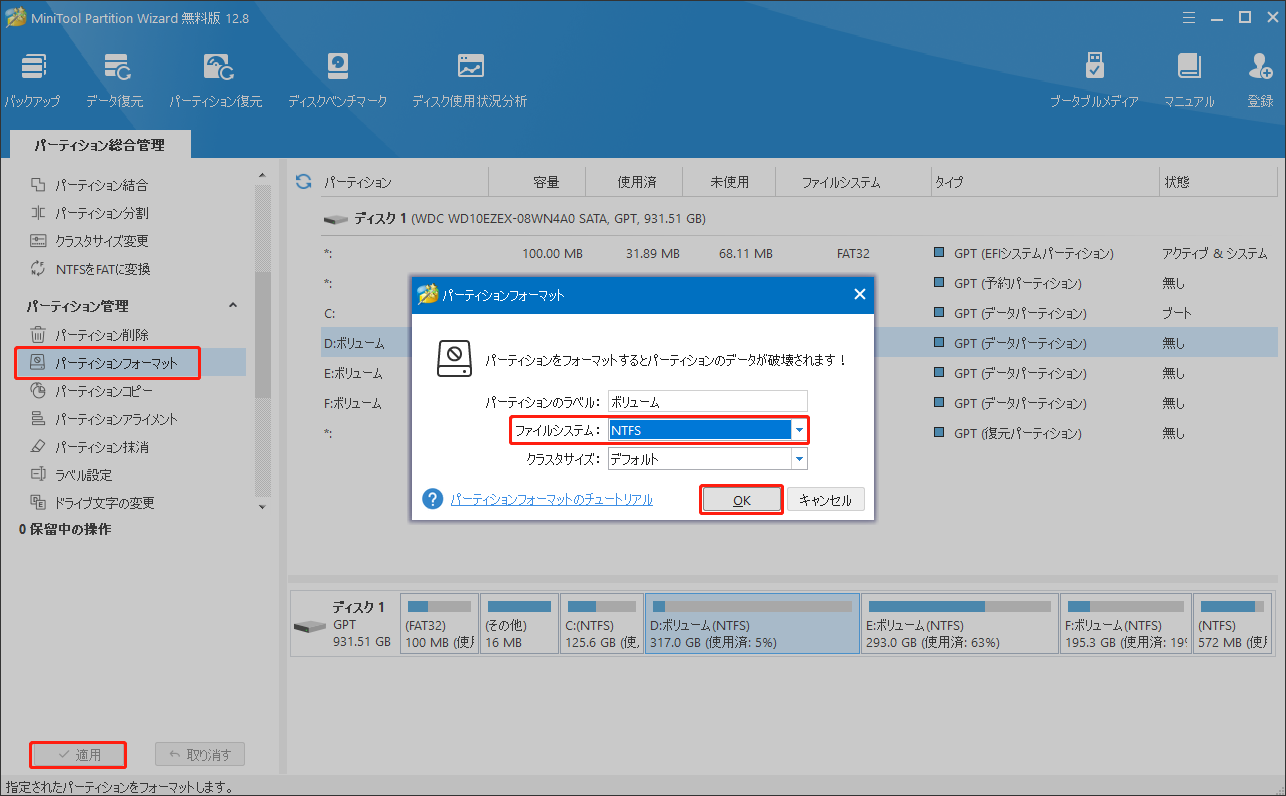This screenshot has width=1286, height=796.
Task: Click the キャンセル button in the dialog
Action: (x=825, y=500)
